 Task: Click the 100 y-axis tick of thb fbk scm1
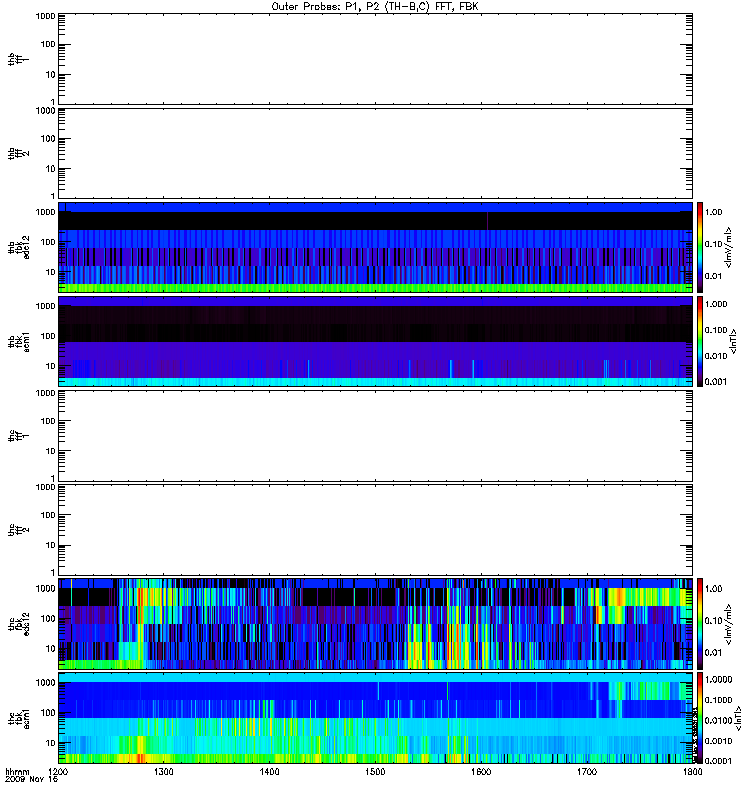[48, 336]
